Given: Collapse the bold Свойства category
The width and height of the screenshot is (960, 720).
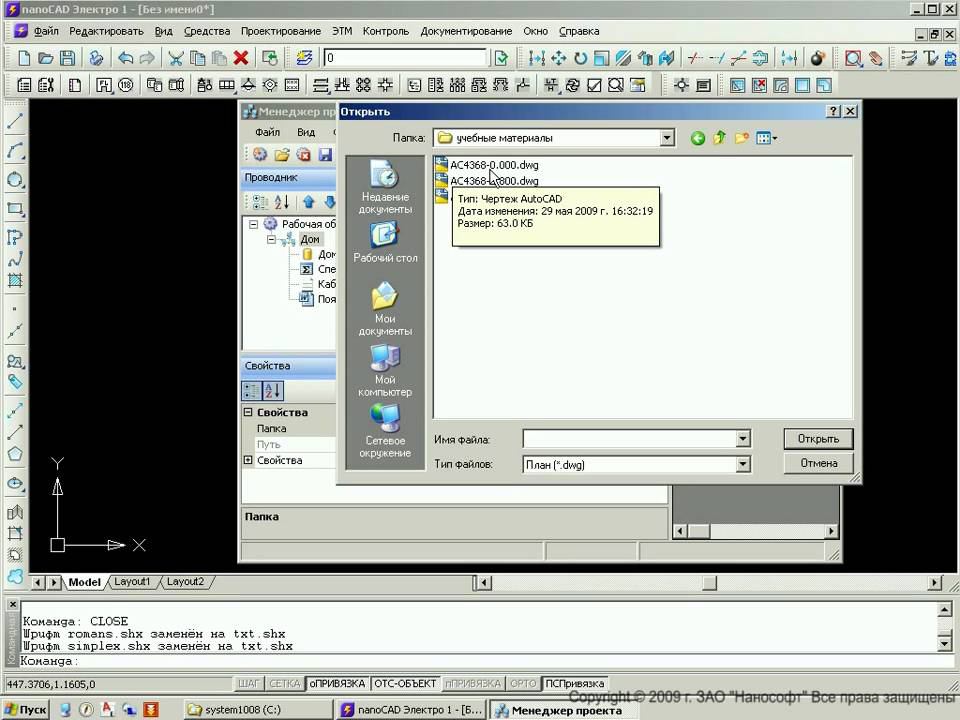Looking at the screenshot, I should pos(248,412).
